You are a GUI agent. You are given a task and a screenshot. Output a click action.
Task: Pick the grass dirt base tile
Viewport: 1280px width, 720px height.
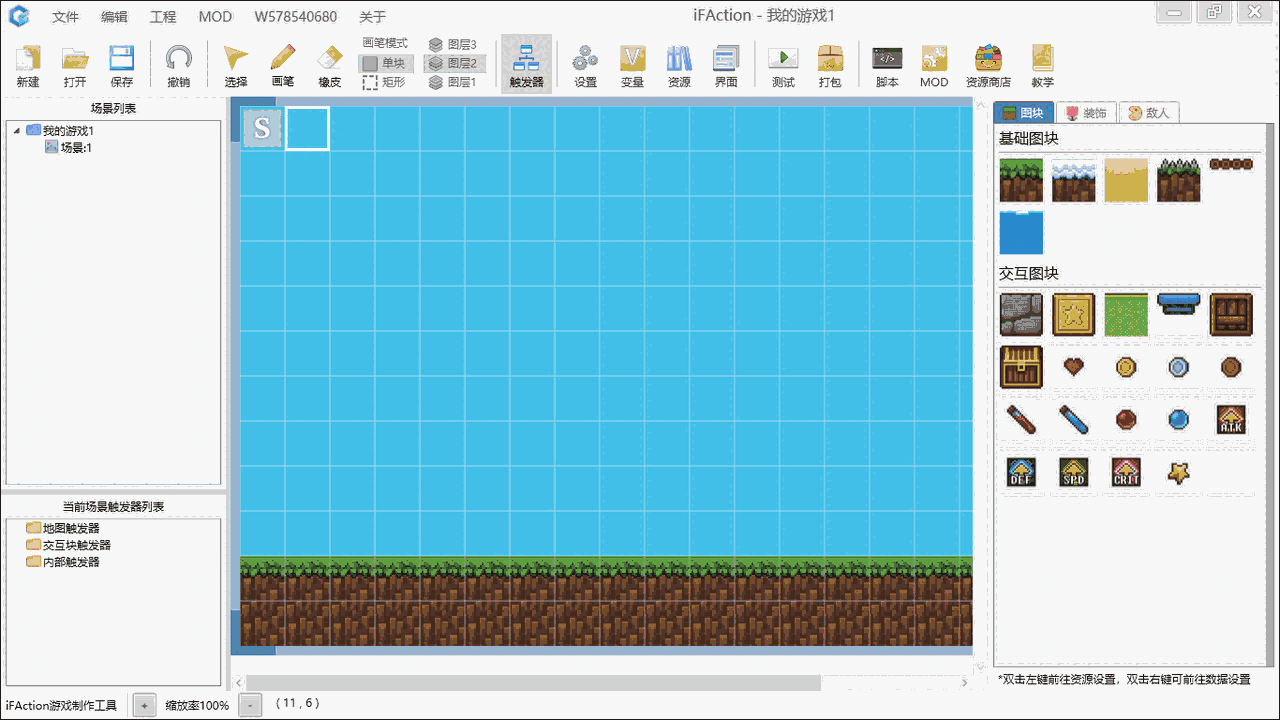pyautogui.click(x=1021, y=180)
